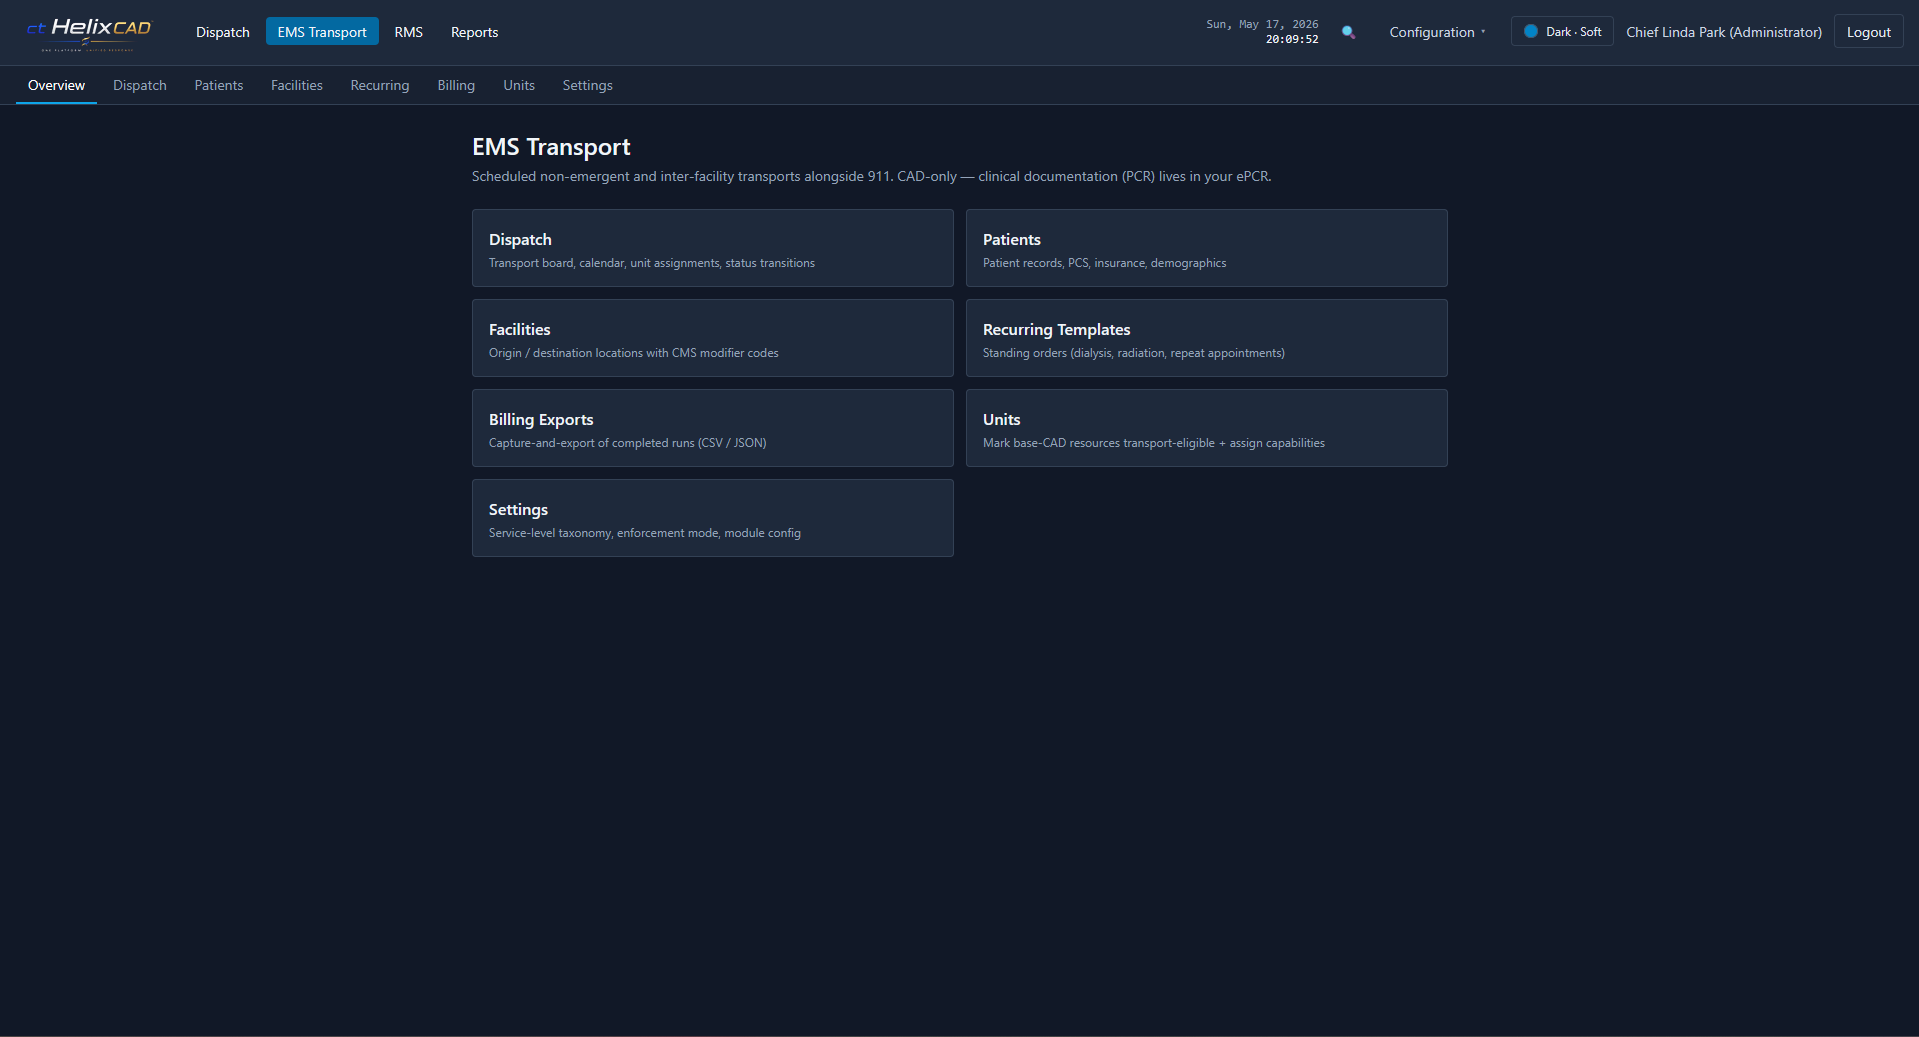
Task: Click the date and time clock display
Action: [1262, 32]
